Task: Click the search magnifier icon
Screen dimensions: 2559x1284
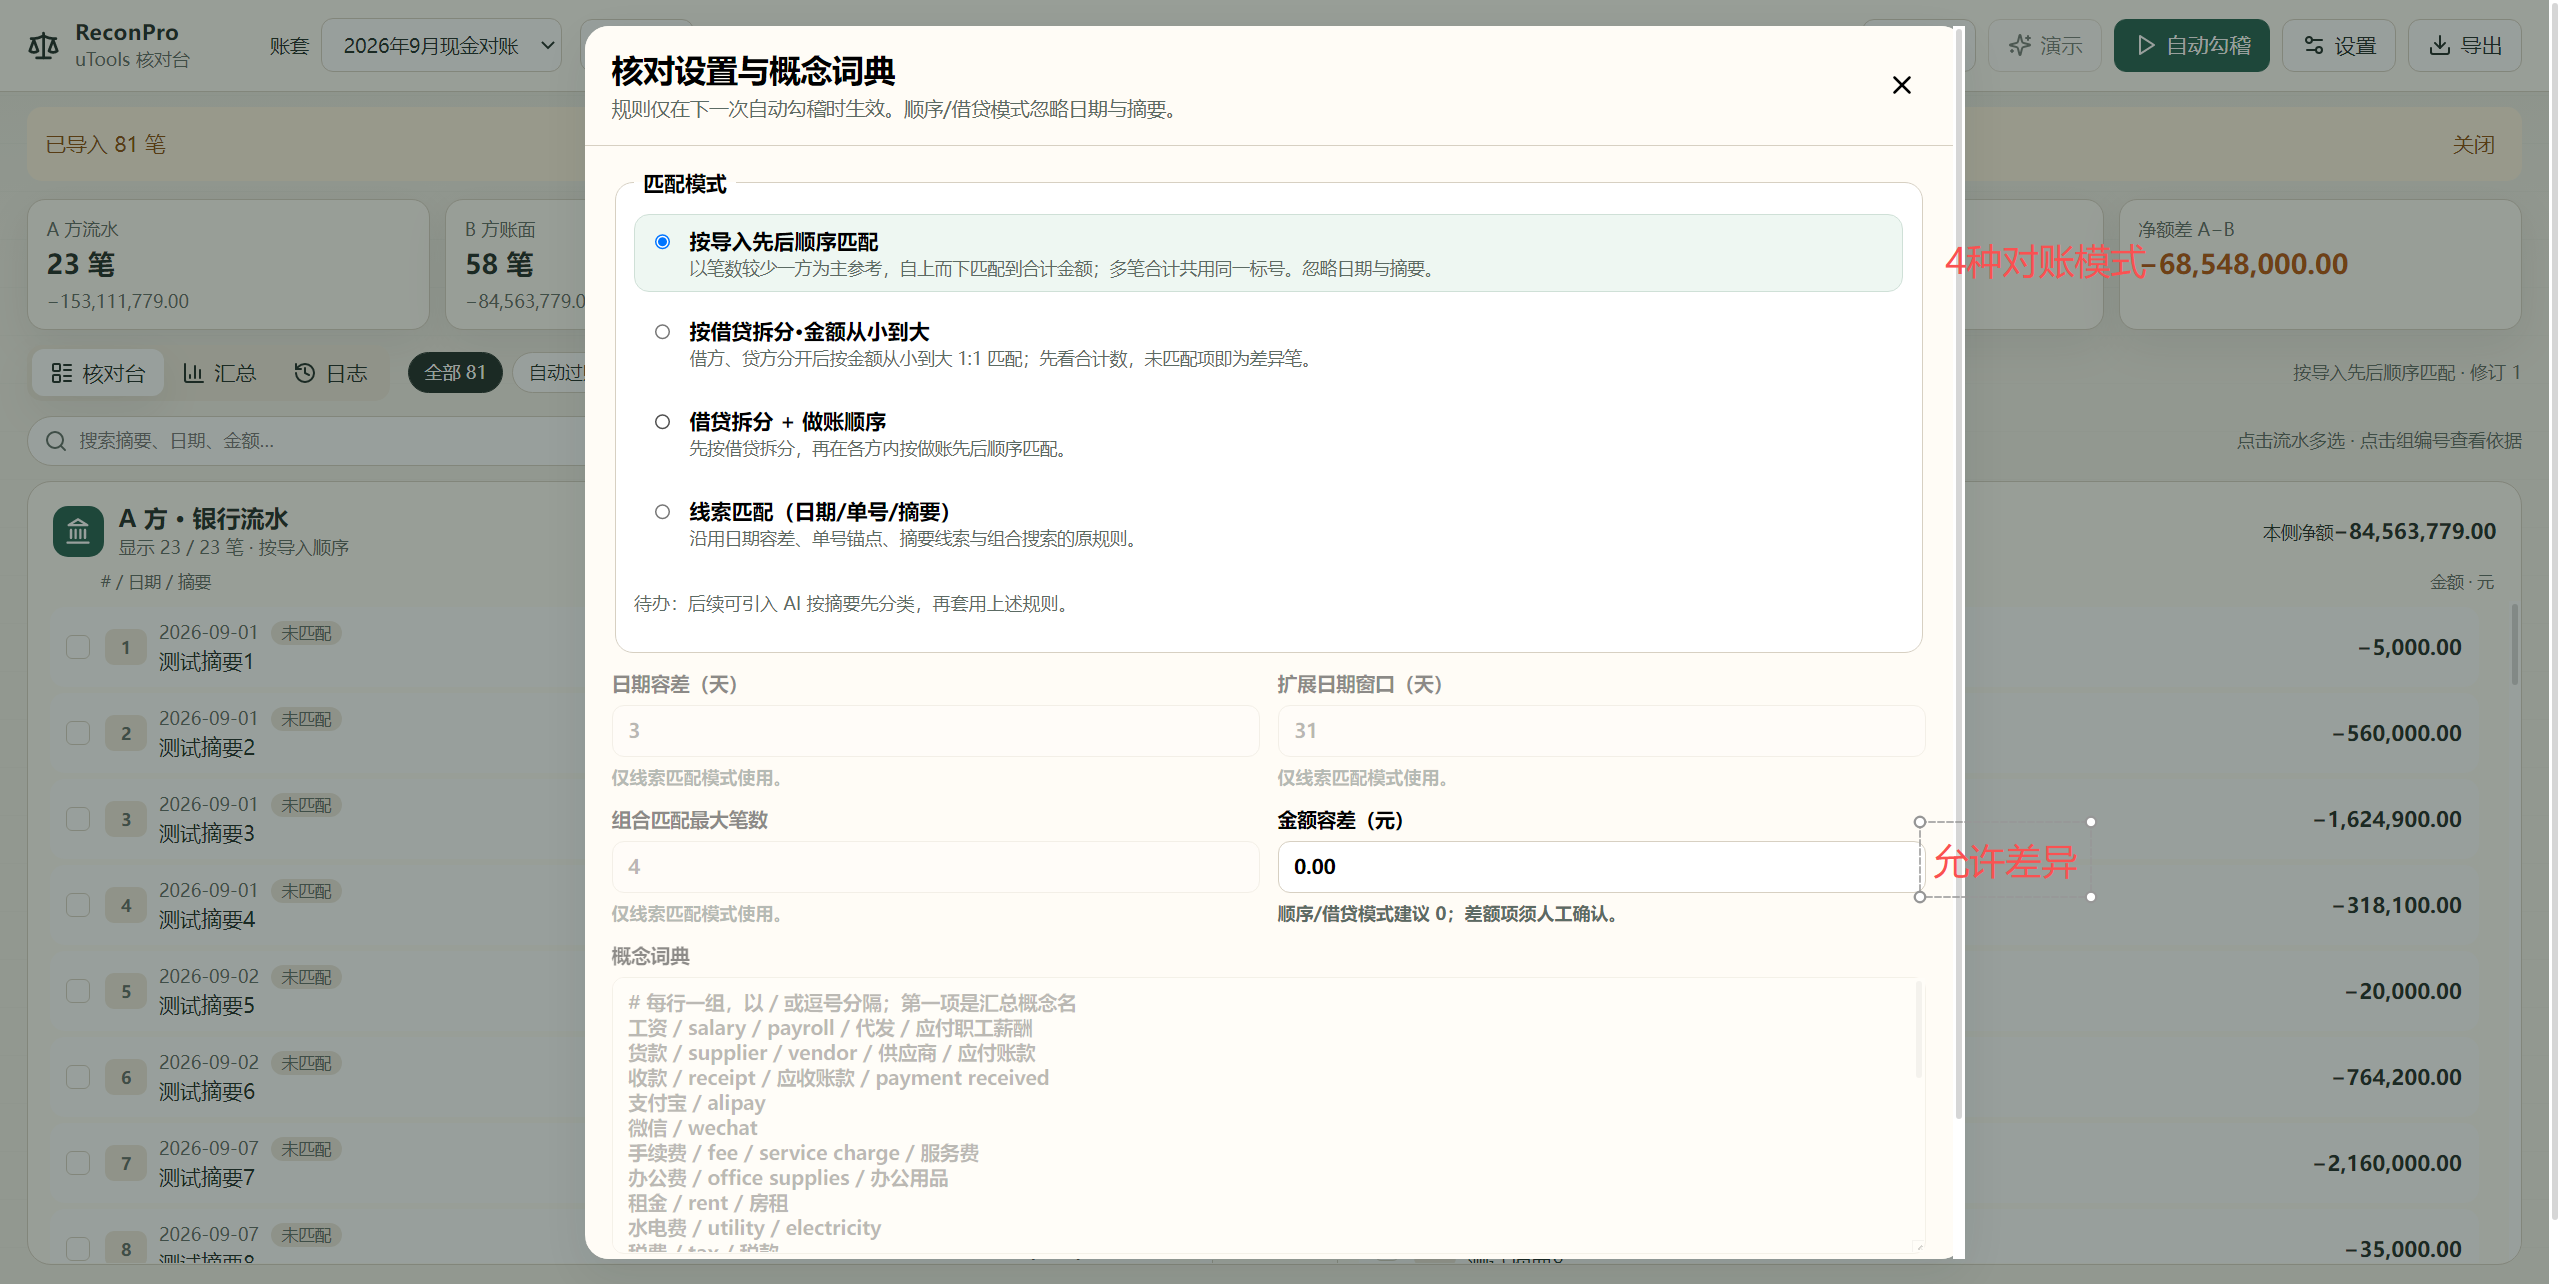Action: click(56, 441)
